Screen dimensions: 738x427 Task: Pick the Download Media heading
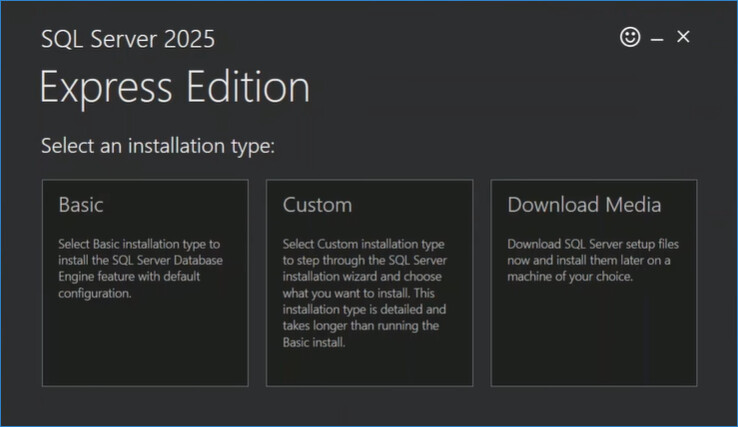pyautogui.click(x=584, y=205)
